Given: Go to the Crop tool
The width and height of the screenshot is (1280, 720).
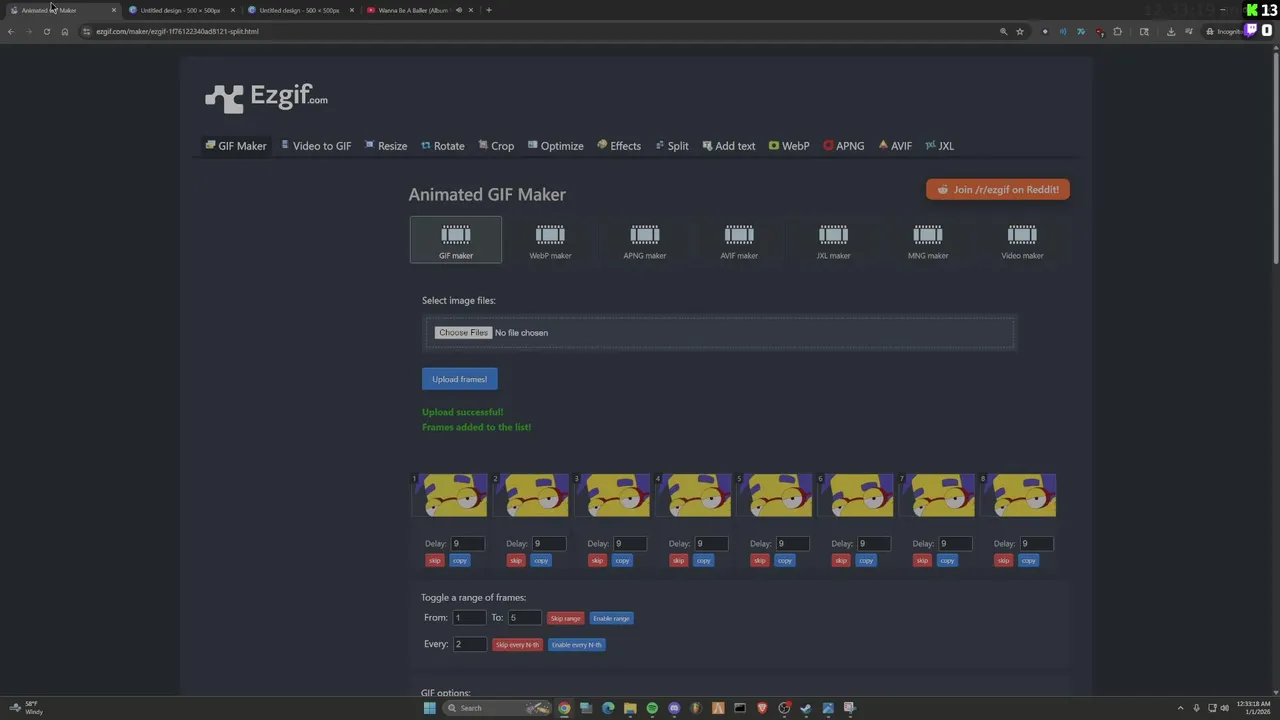Looking at the screenshot, I should click(x=496, y=146).
